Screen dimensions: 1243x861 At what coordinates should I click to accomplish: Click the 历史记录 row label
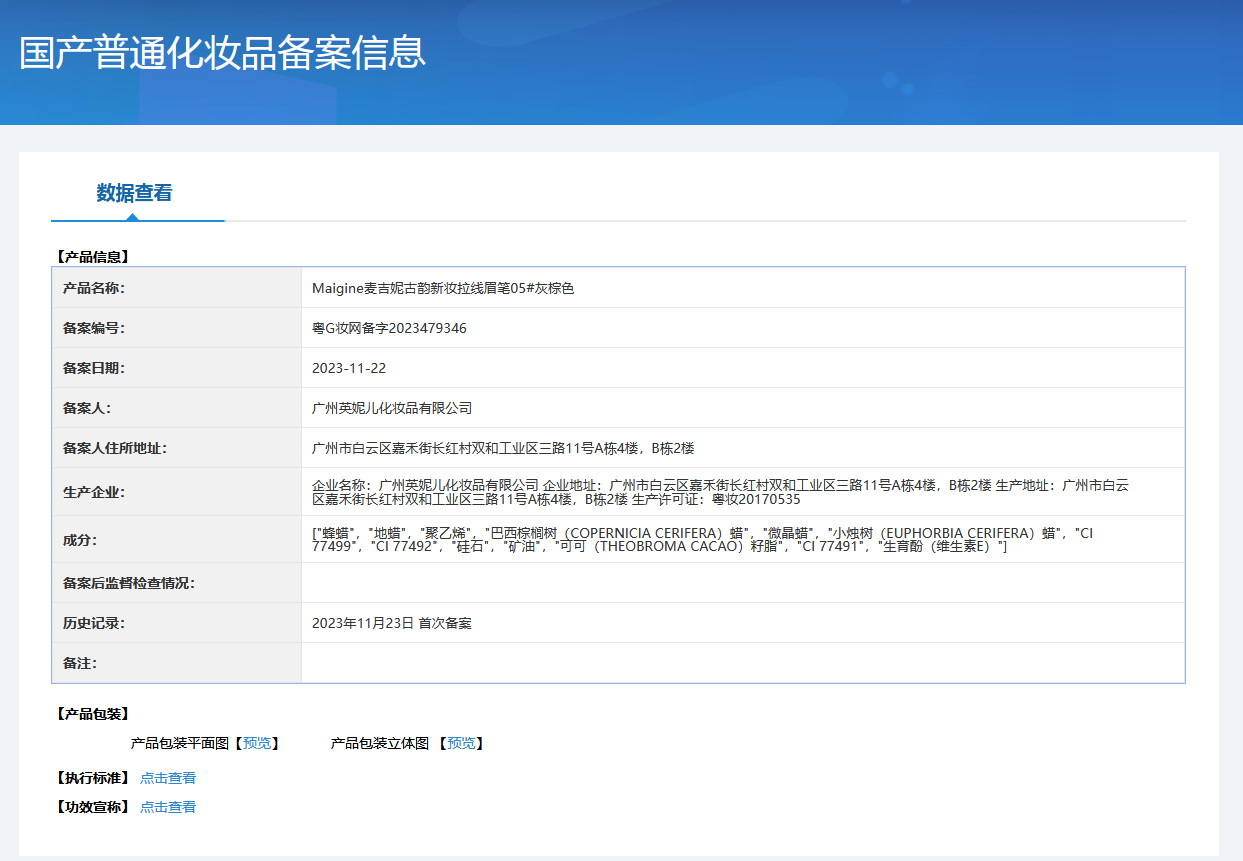point(94,623)
